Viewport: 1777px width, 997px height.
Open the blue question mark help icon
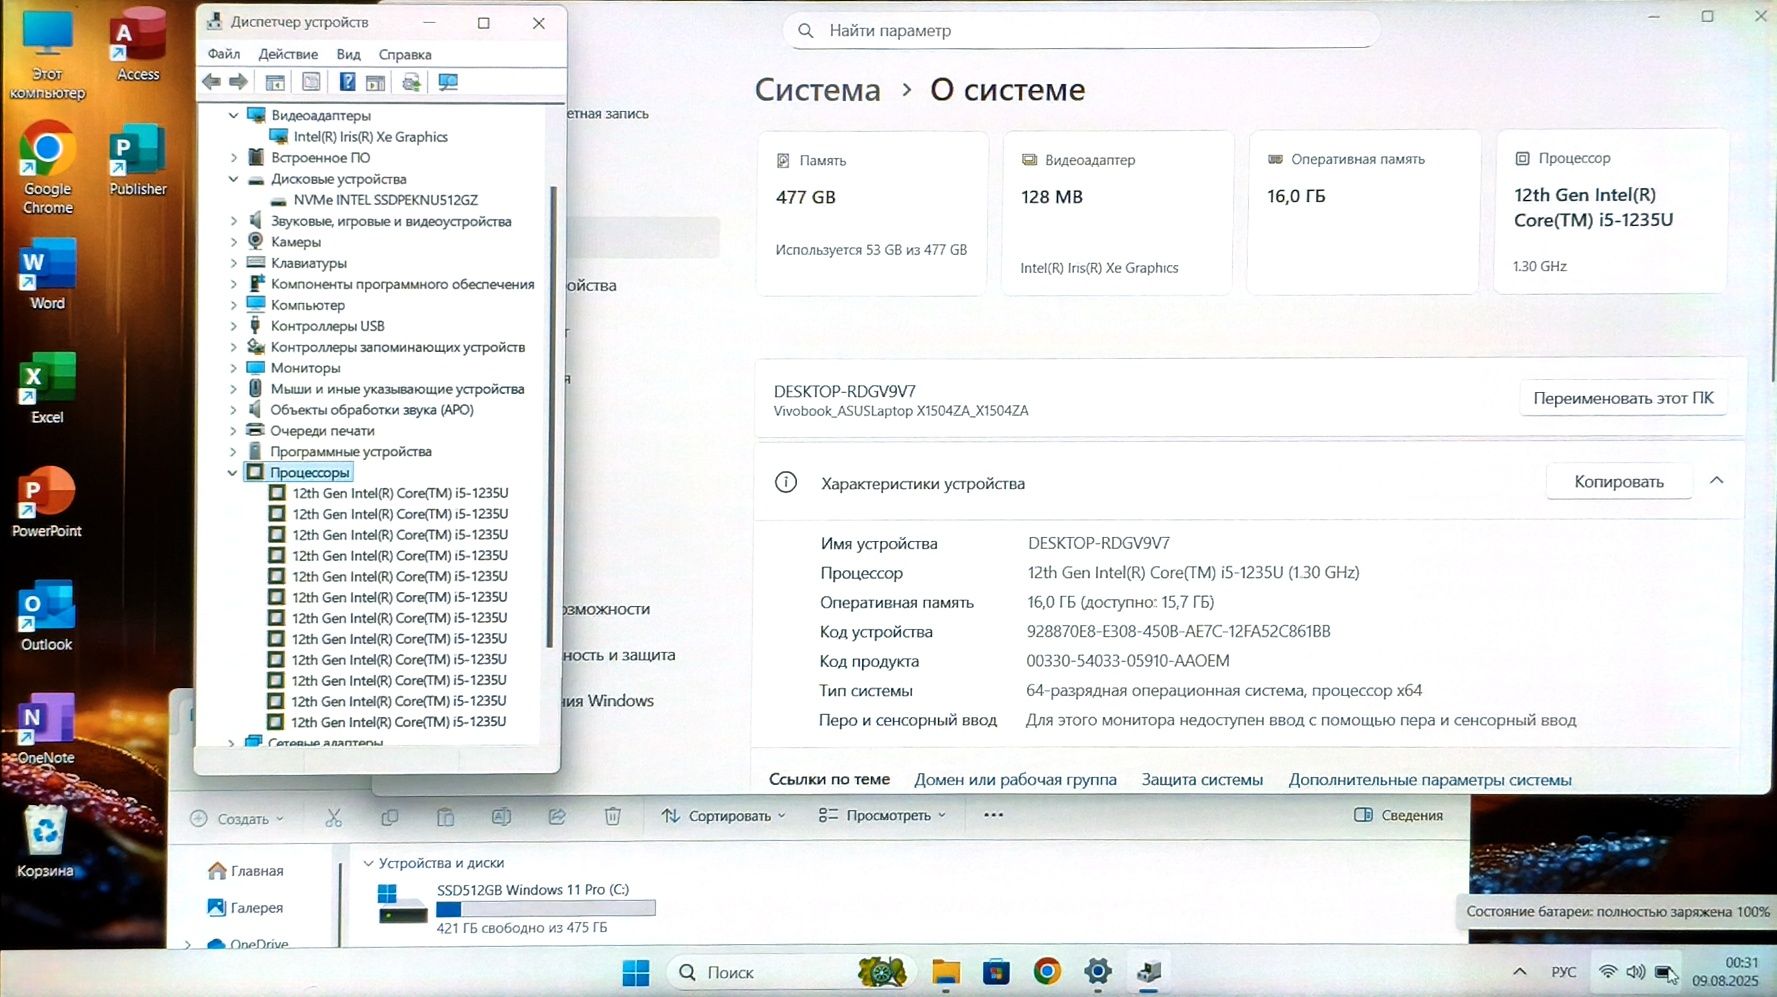coord(347,82)
